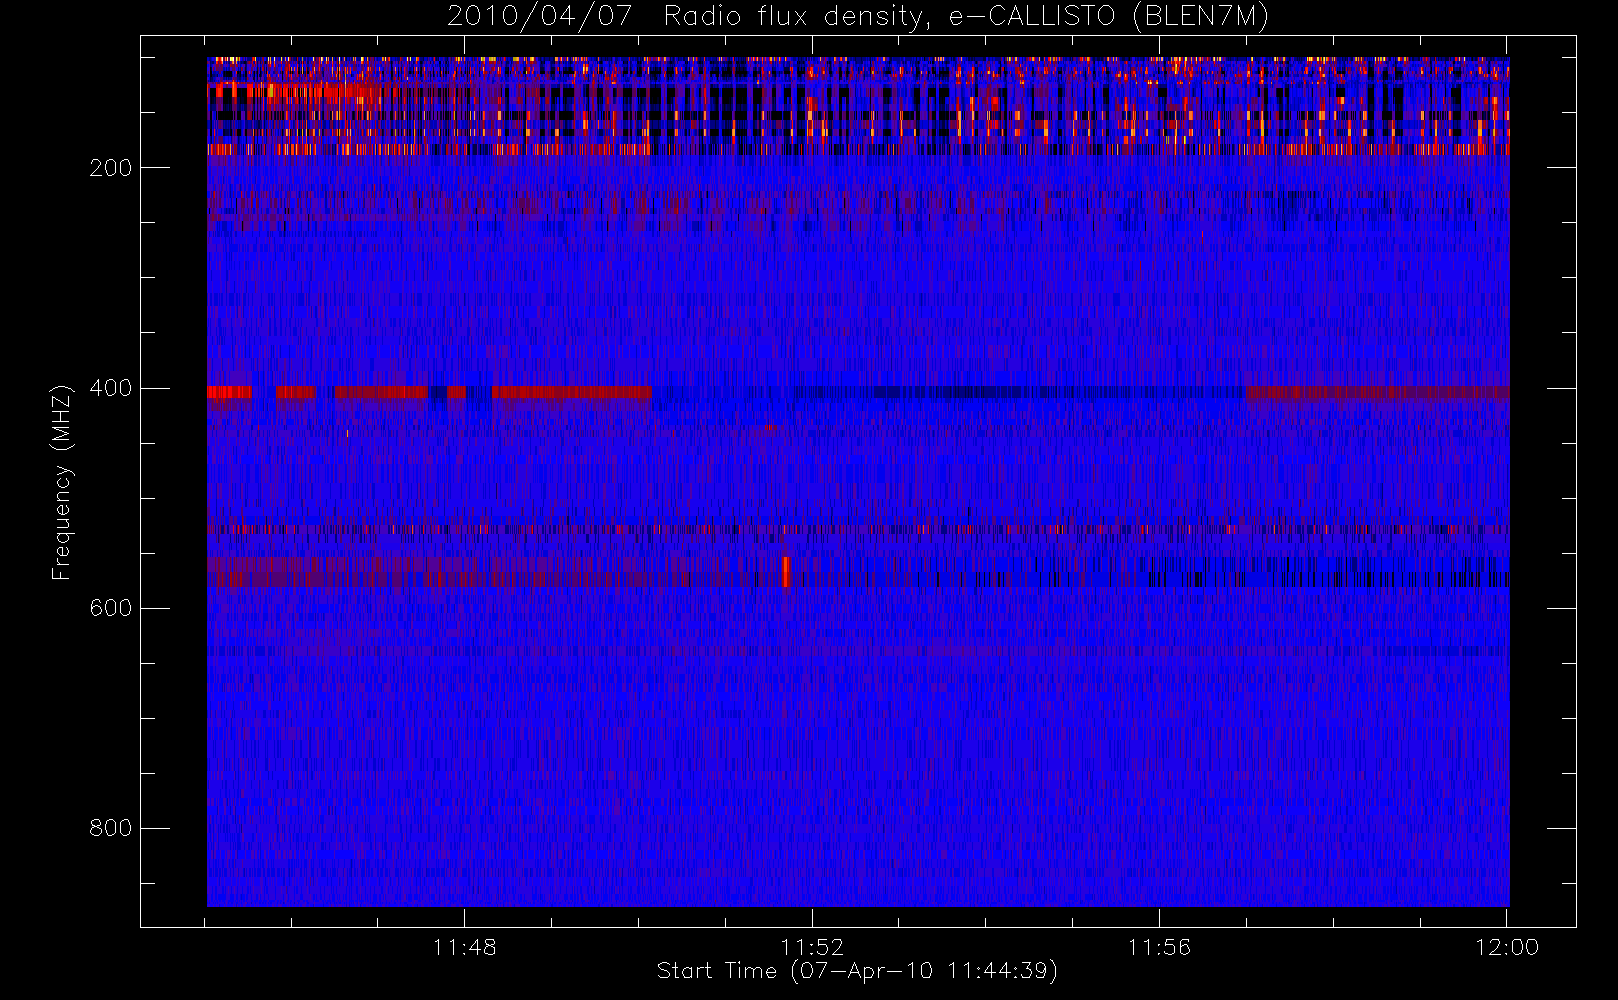
Task: Click the '200' frequency tick label
Action: tap(111, 168)
